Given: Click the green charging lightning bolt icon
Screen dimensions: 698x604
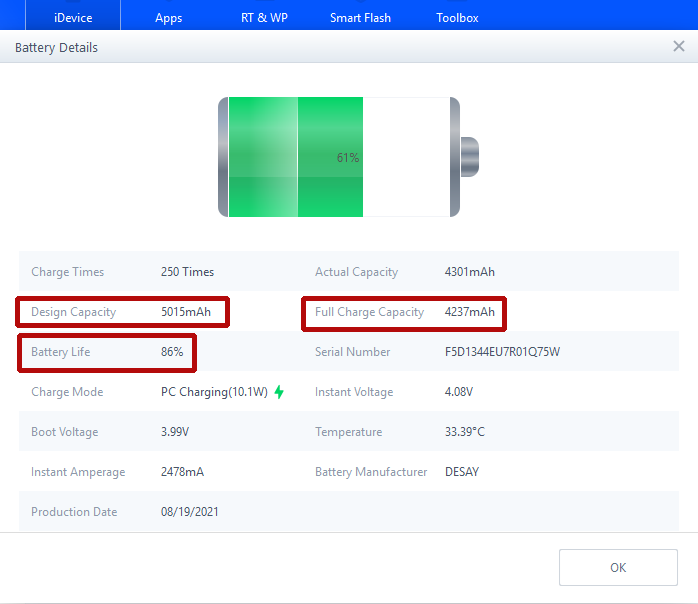Looking at the screenshot, I should click(279, 392).
